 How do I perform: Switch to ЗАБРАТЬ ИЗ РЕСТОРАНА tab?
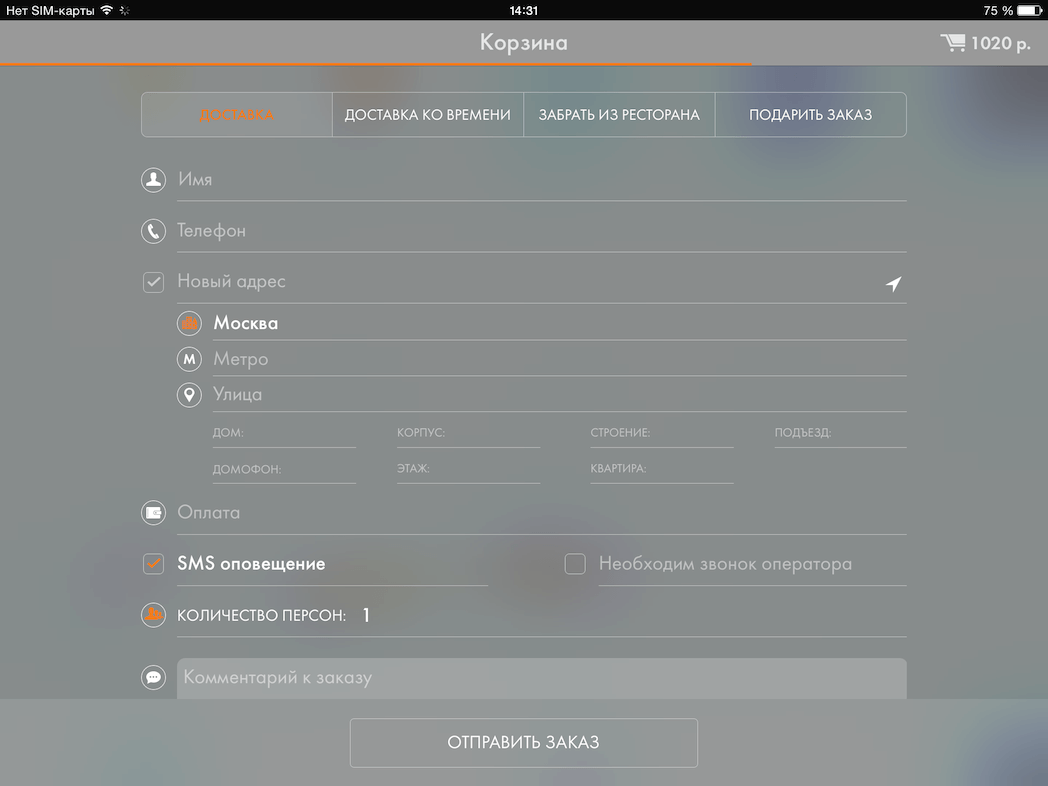pos(619,115)
